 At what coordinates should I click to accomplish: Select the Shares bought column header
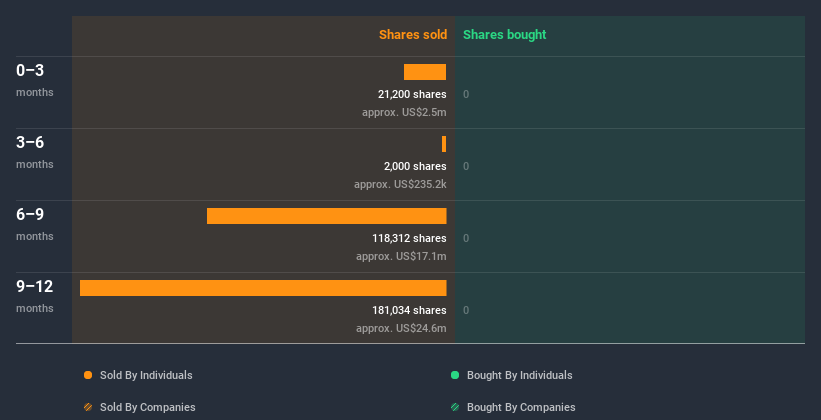504,35
